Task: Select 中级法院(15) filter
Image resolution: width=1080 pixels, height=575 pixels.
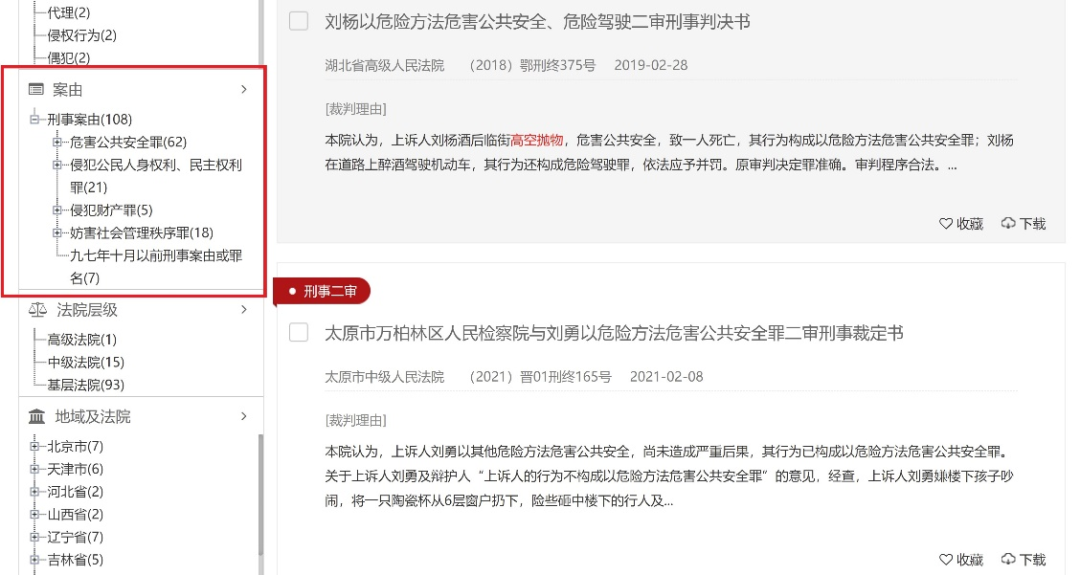Action: (x=85, y=362)
